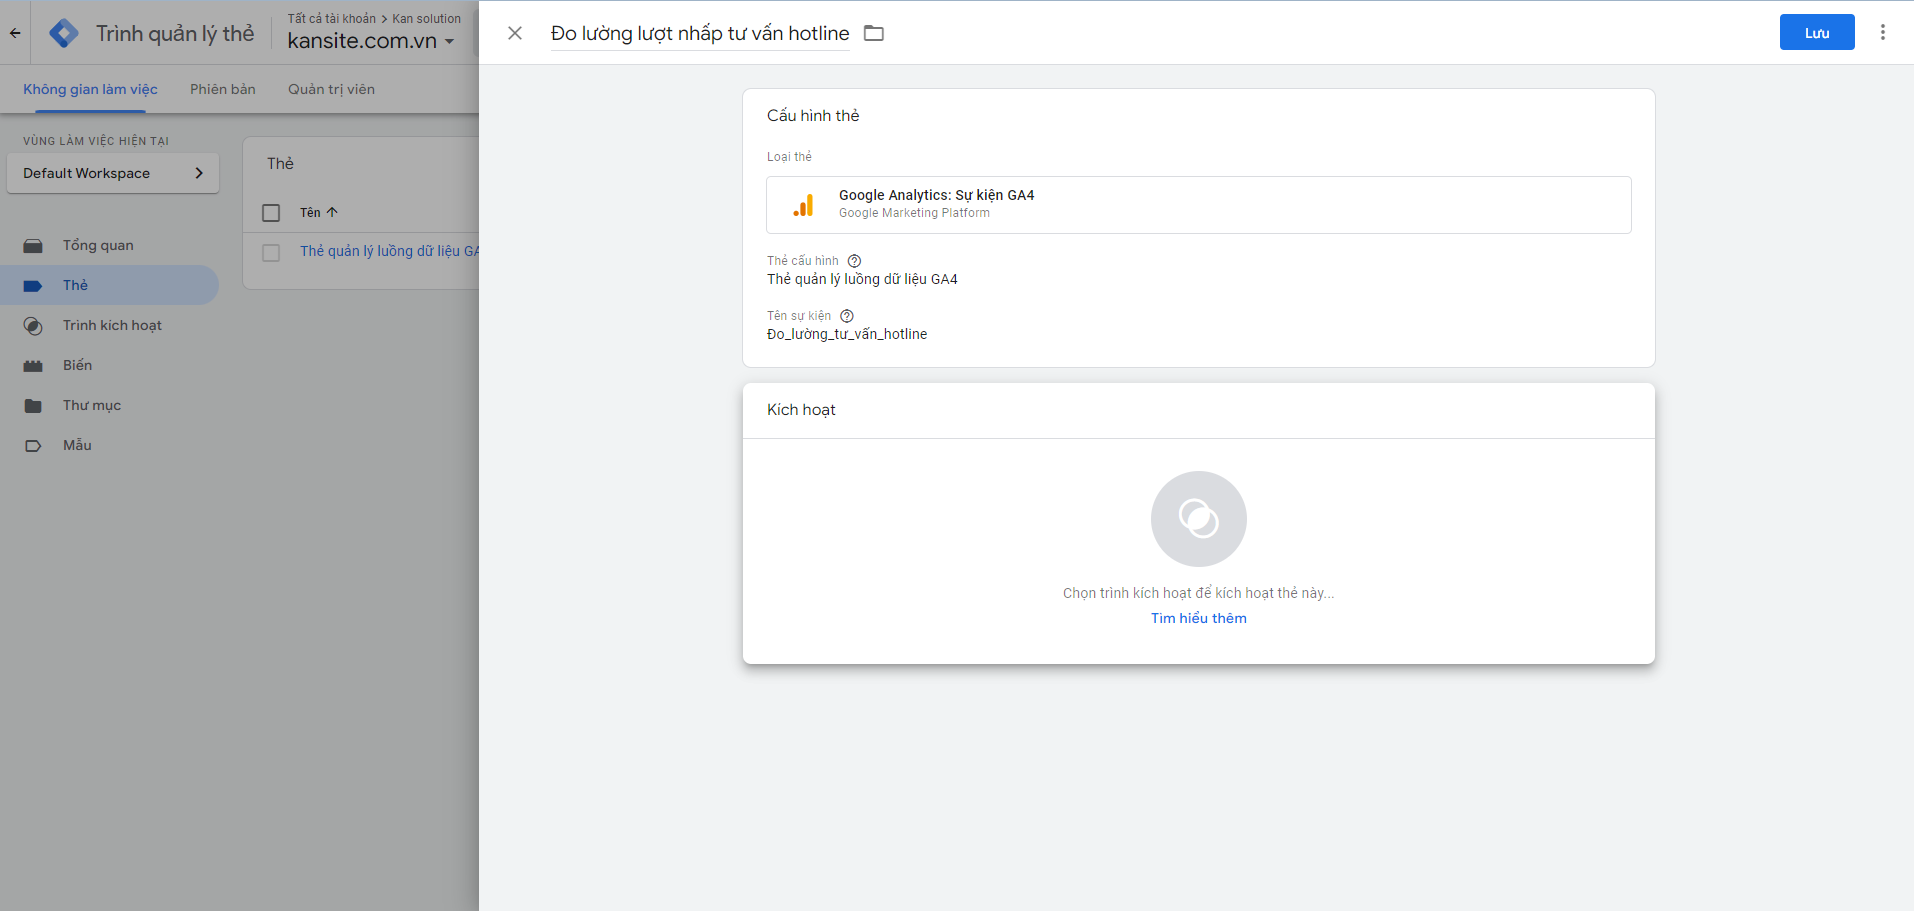
Task: Tick checkbox for Thẻ quản lý luồng dữ liệu row
Action: tap(271, 253)
